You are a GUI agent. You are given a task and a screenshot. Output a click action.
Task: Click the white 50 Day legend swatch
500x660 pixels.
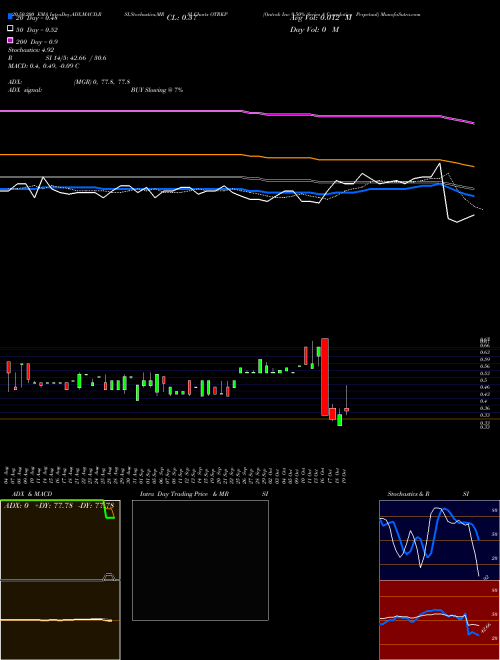(x=10, y=29)
